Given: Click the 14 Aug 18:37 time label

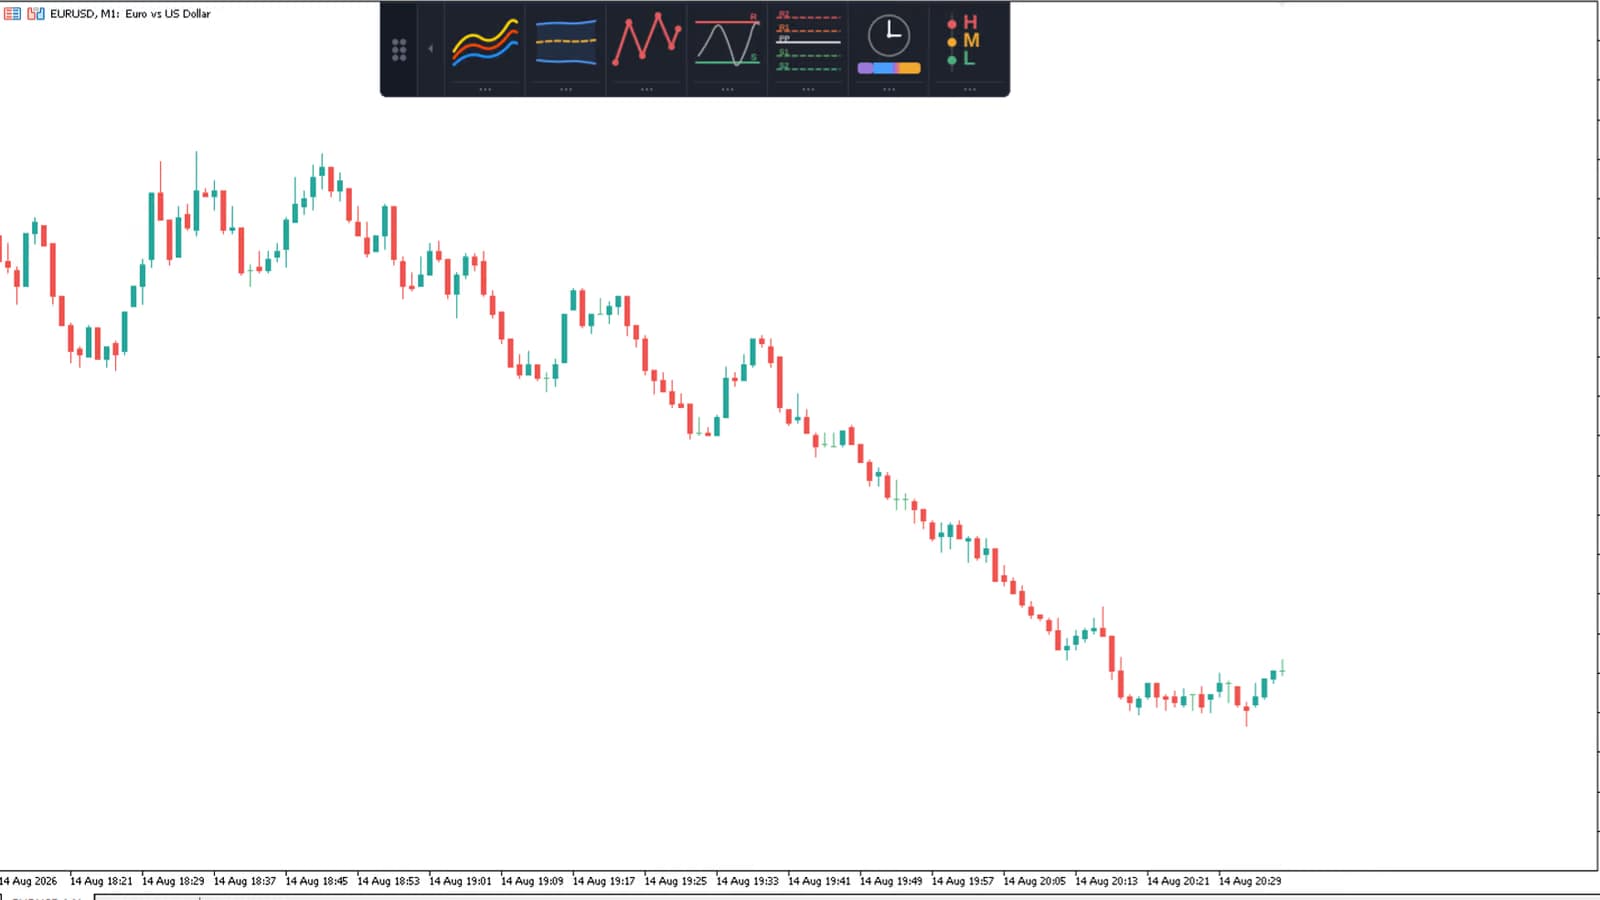Looking at the screenshot, I should coord(245,881).
